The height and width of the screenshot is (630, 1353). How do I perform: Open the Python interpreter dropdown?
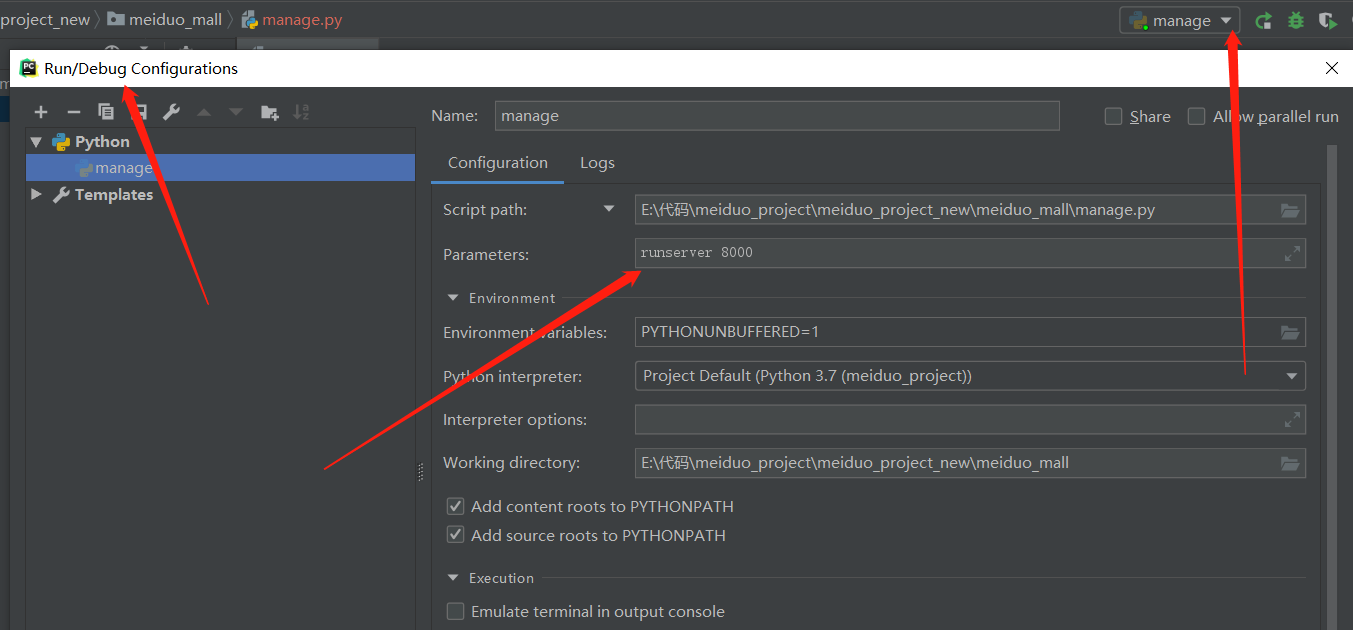(1290, 376)
